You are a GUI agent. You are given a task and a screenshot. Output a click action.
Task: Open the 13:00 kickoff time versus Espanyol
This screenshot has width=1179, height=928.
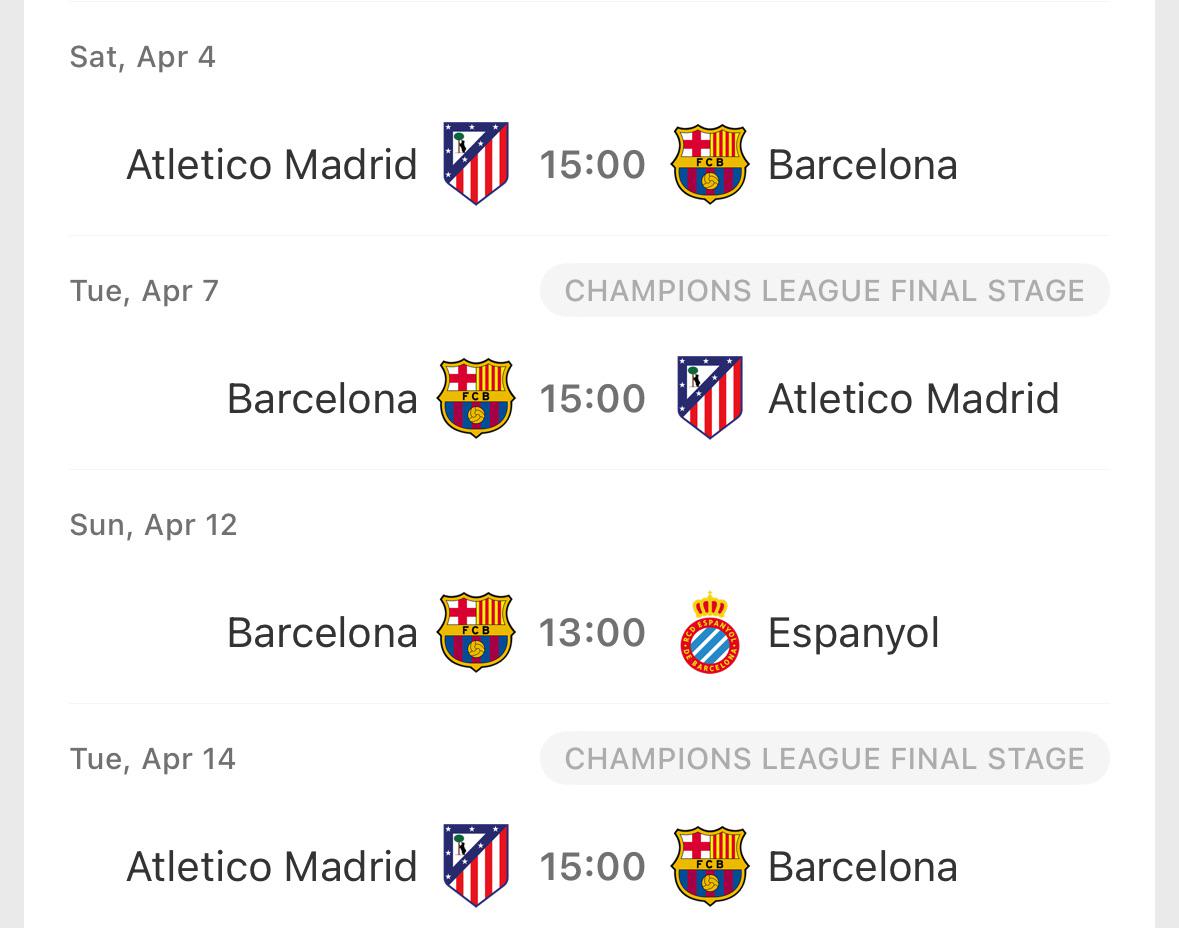tap(593, 632)
